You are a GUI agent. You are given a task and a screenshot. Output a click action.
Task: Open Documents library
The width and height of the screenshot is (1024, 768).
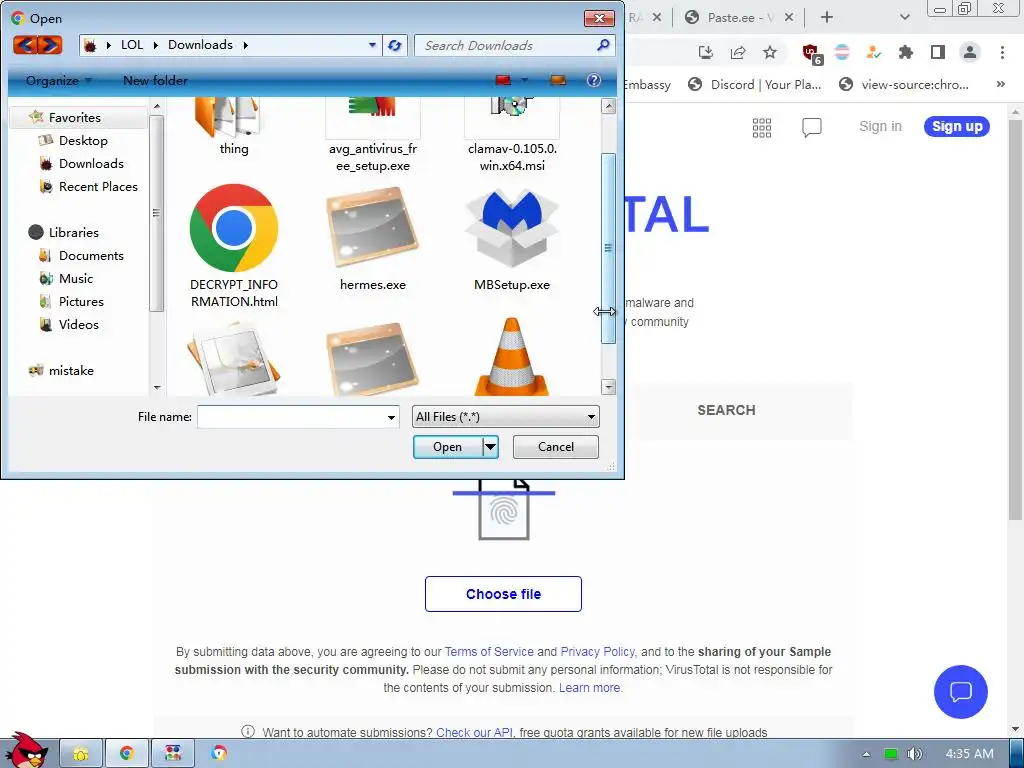click(x=91, y=255)
